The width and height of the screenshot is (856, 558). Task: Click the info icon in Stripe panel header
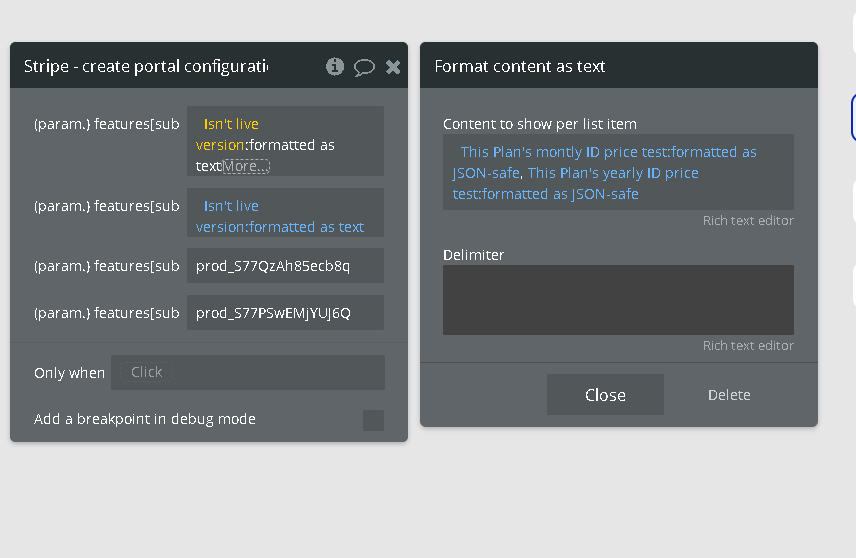point(335,66)
